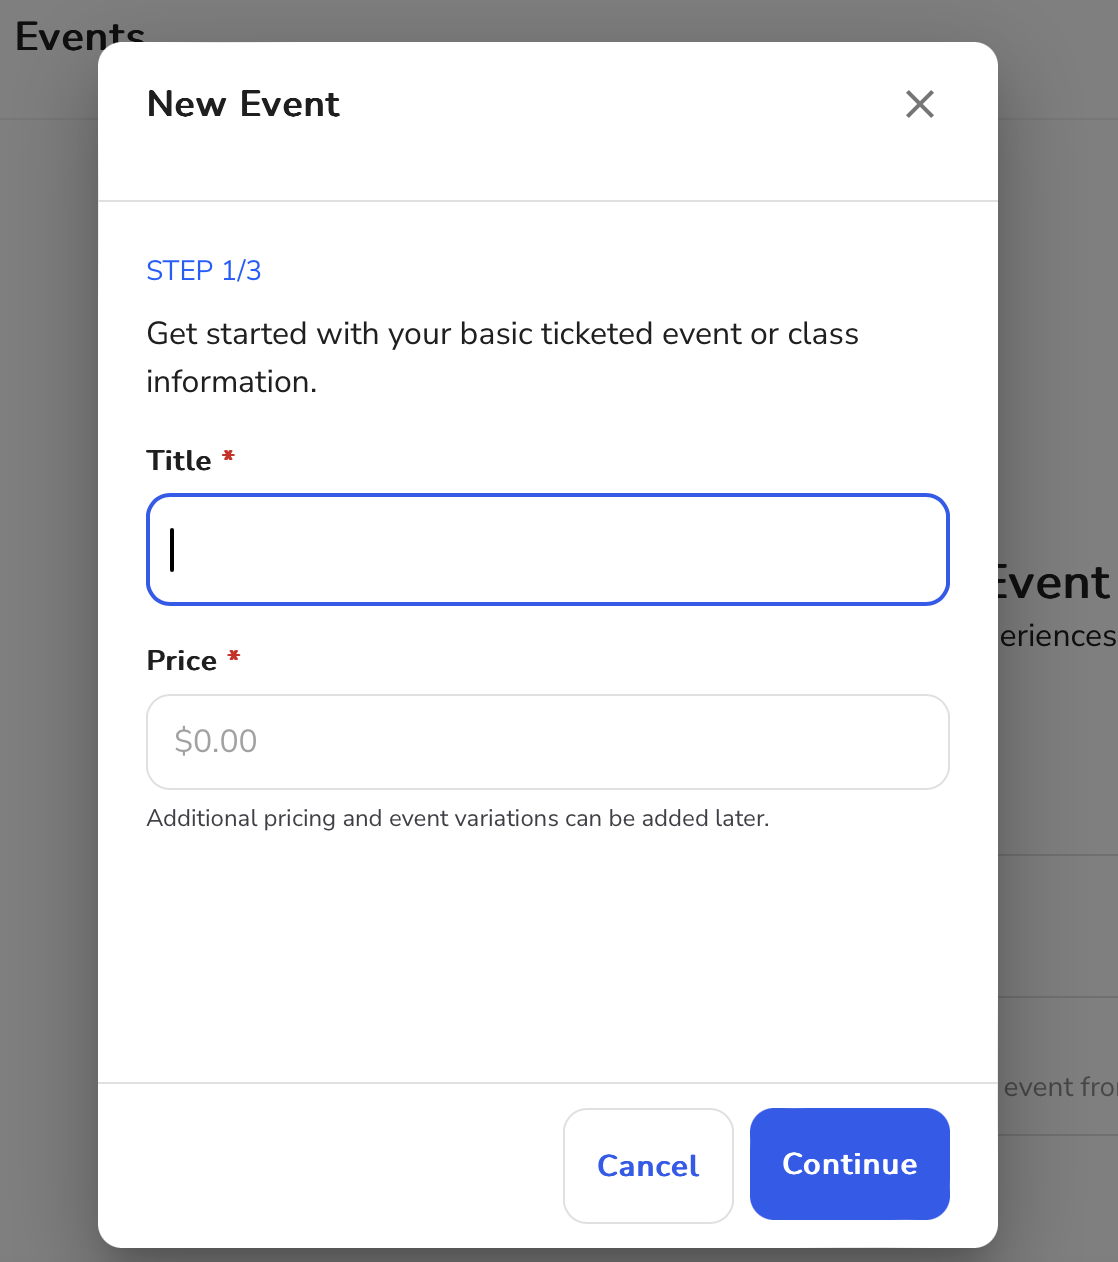1118x1262 pixels.
Task: Cancel the new event creation
Action: (648, 1165)
